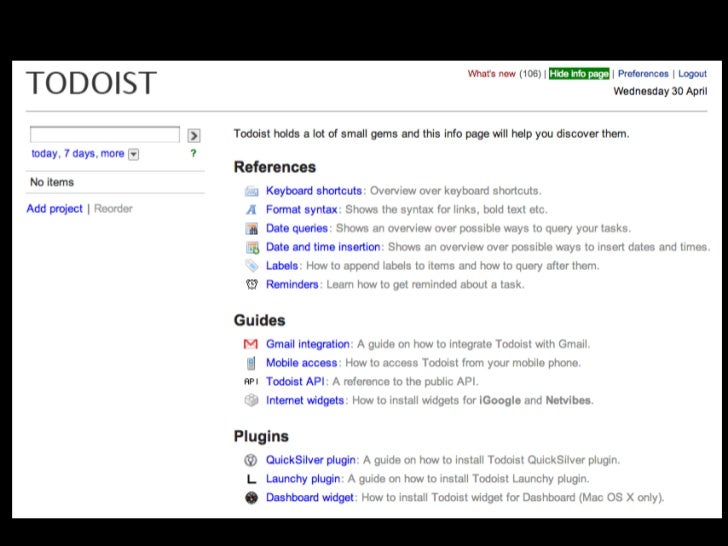Open the Internet widgets guide
The height and width of the screenshot is (546, 728).
tap(305, 401)
